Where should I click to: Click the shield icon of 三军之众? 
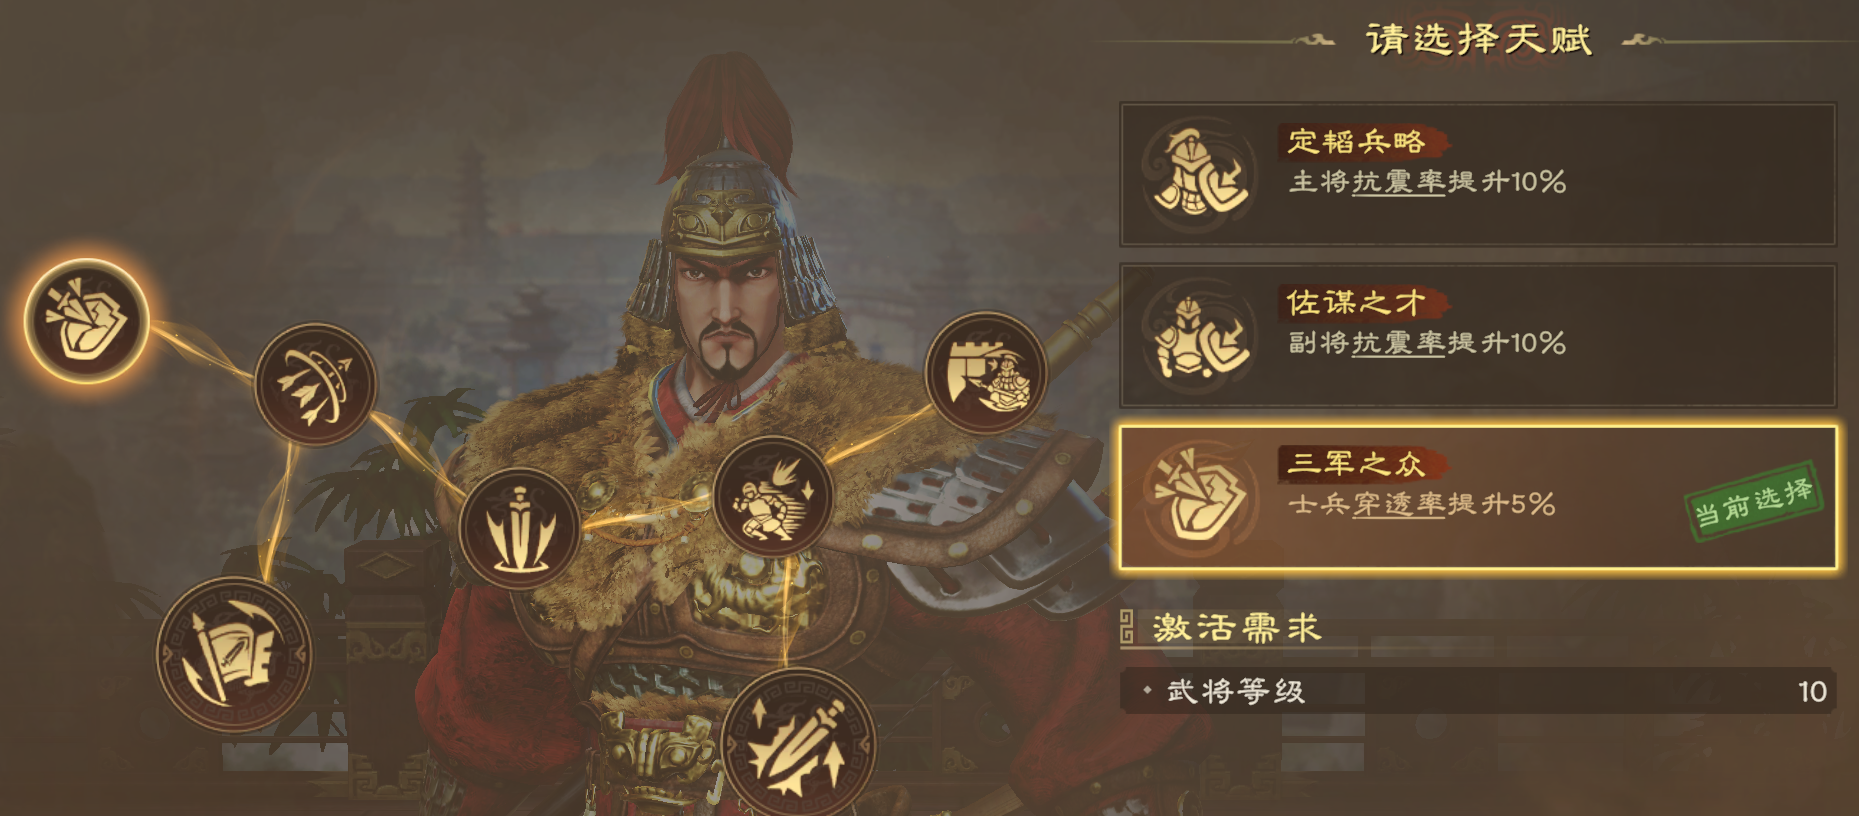click(1200, 497)
